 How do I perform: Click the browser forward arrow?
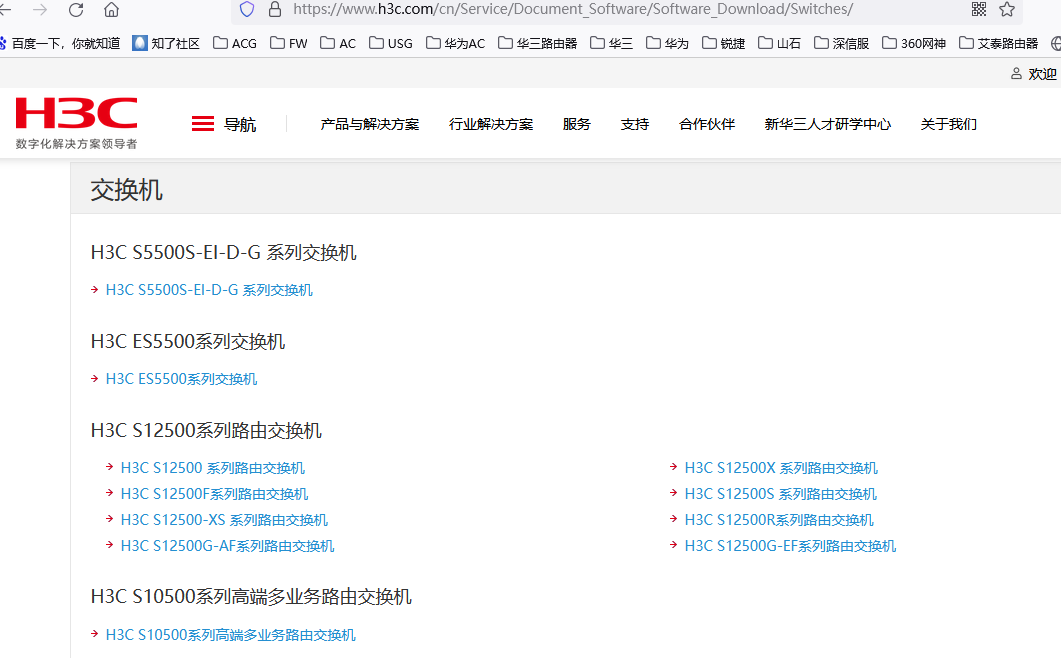point(41,9)
